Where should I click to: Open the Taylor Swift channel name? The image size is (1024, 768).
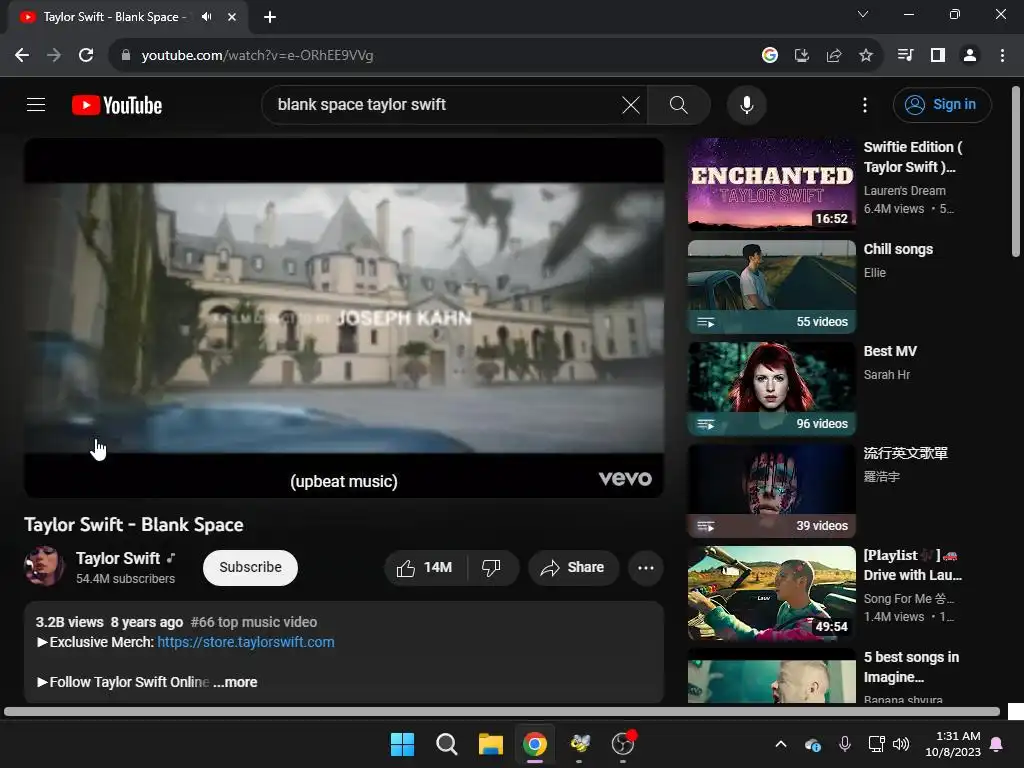point(118,558)
